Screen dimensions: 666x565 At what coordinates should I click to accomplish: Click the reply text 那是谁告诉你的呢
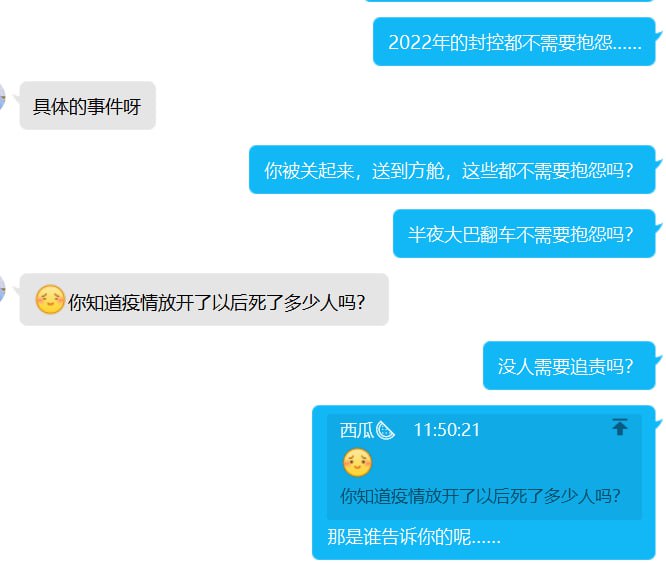tap(414, 537)
